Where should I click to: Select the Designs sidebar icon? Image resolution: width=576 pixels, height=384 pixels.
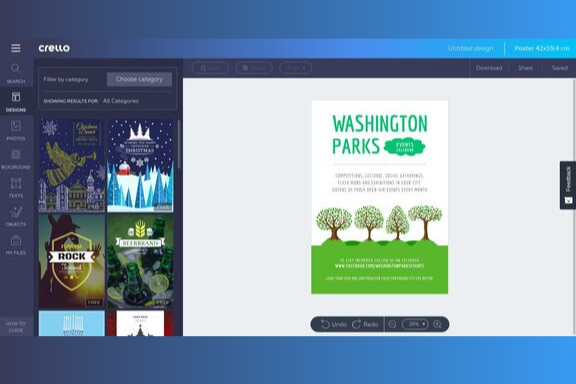point(16,101)
